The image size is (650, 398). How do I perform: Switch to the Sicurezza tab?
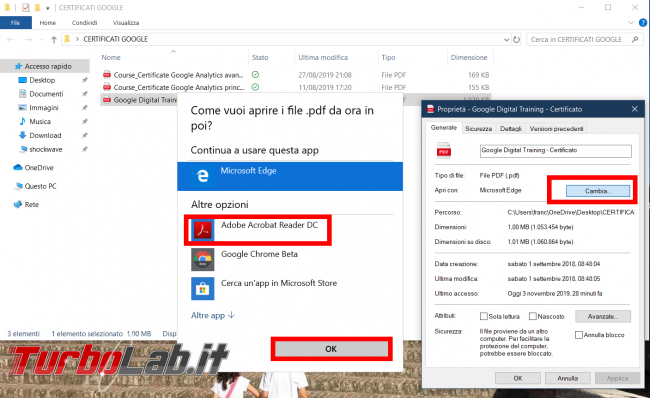(x=478, y=129)
